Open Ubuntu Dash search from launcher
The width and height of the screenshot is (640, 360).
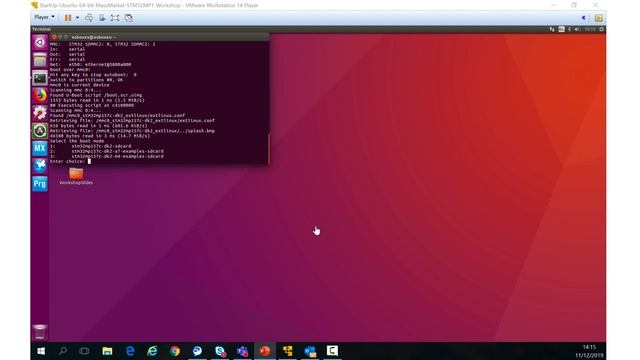(40, 42)
